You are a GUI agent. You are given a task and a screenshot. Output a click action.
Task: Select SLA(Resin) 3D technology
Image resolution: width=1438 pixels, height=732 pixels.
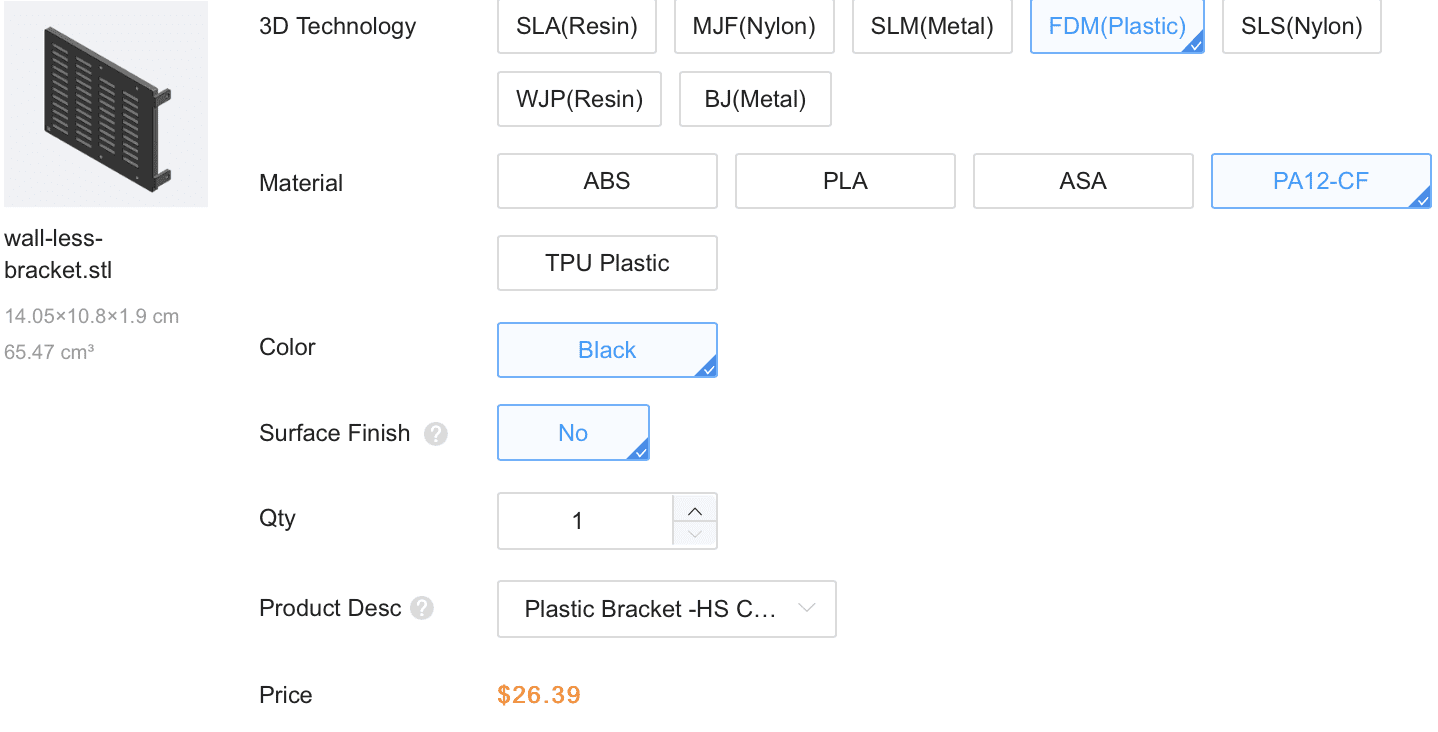(x=577, y=27)
